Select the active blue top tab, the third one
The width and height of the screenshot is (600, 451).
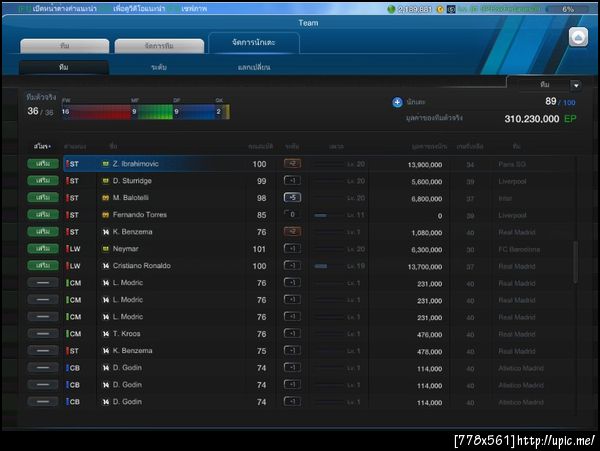[254, 43]
